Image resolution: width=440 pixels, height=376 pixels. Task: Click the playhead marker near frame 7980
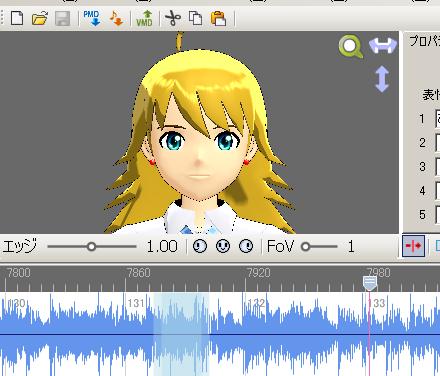point(370,283)
